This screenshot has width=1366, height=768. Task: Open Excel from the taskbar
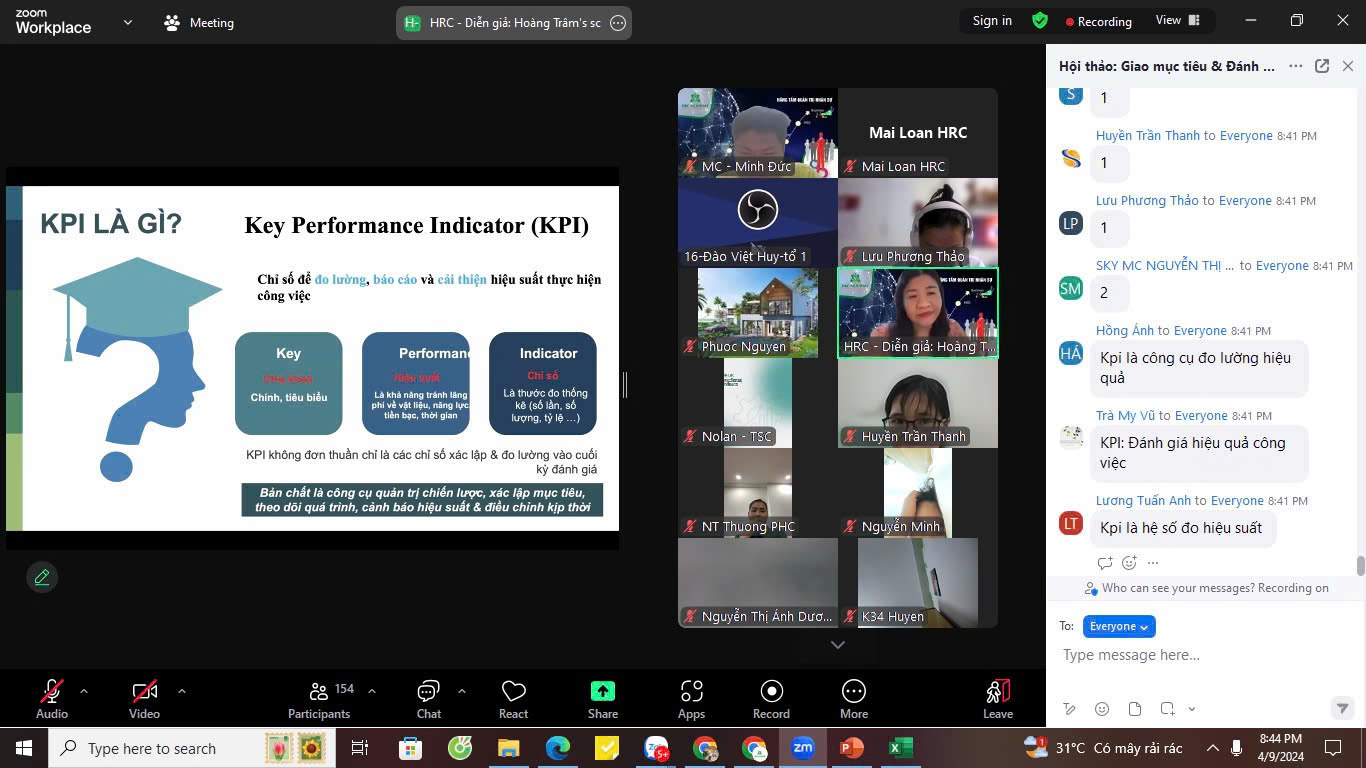900,748
